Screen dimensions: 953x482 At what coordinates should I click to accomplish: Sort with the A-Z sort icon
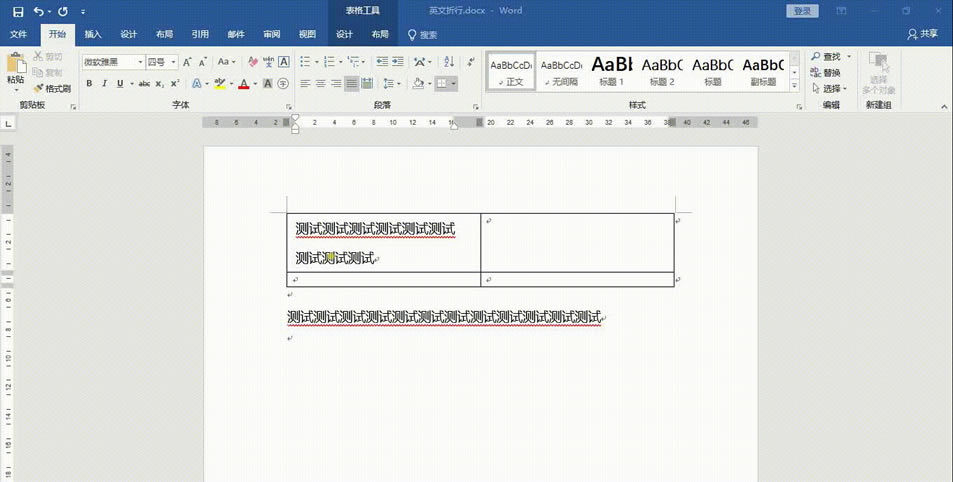449,62
